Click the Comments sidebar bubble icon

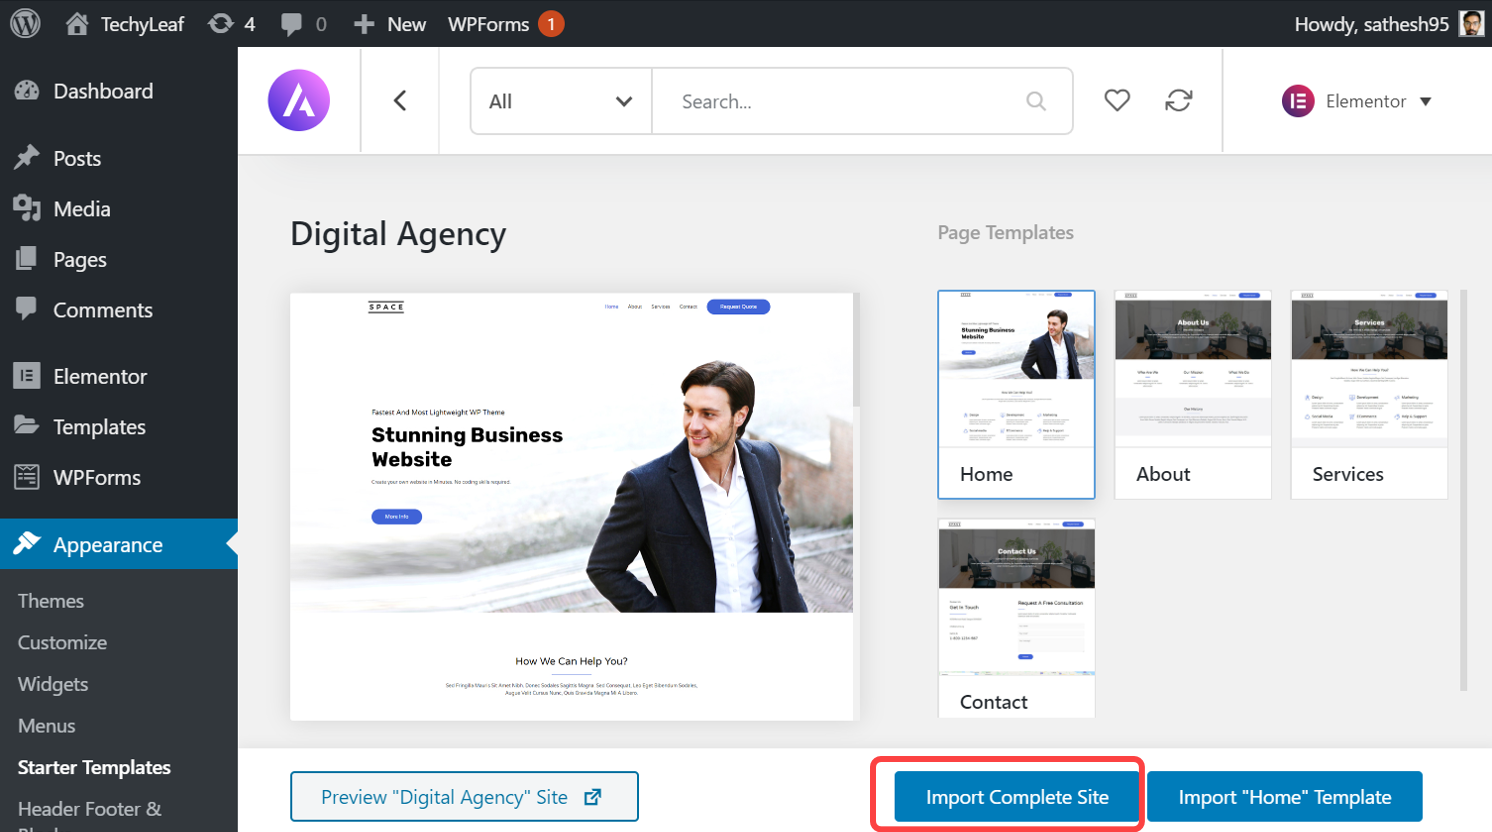click(27, 309)
